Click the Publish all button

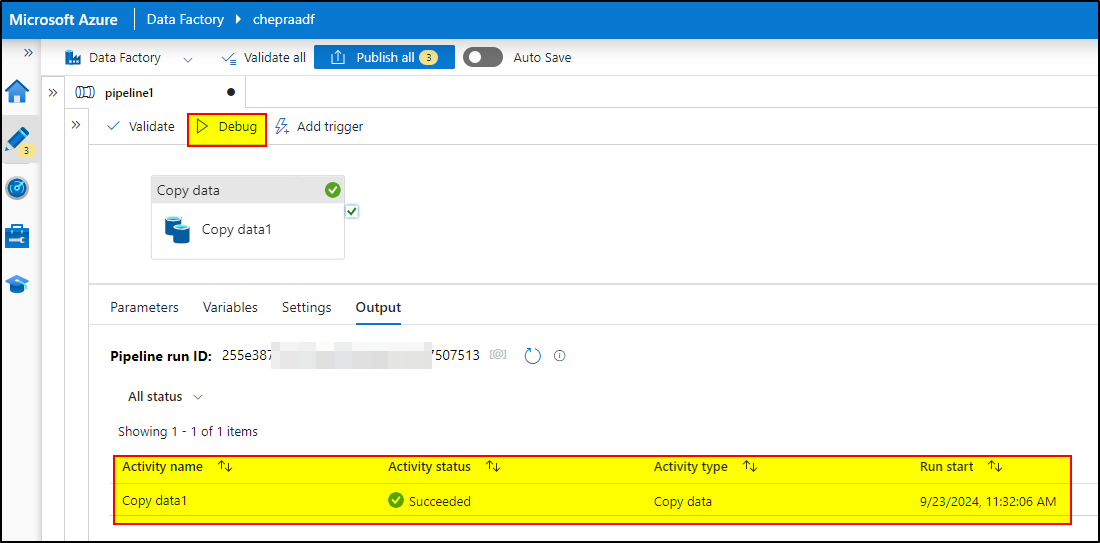384,58
